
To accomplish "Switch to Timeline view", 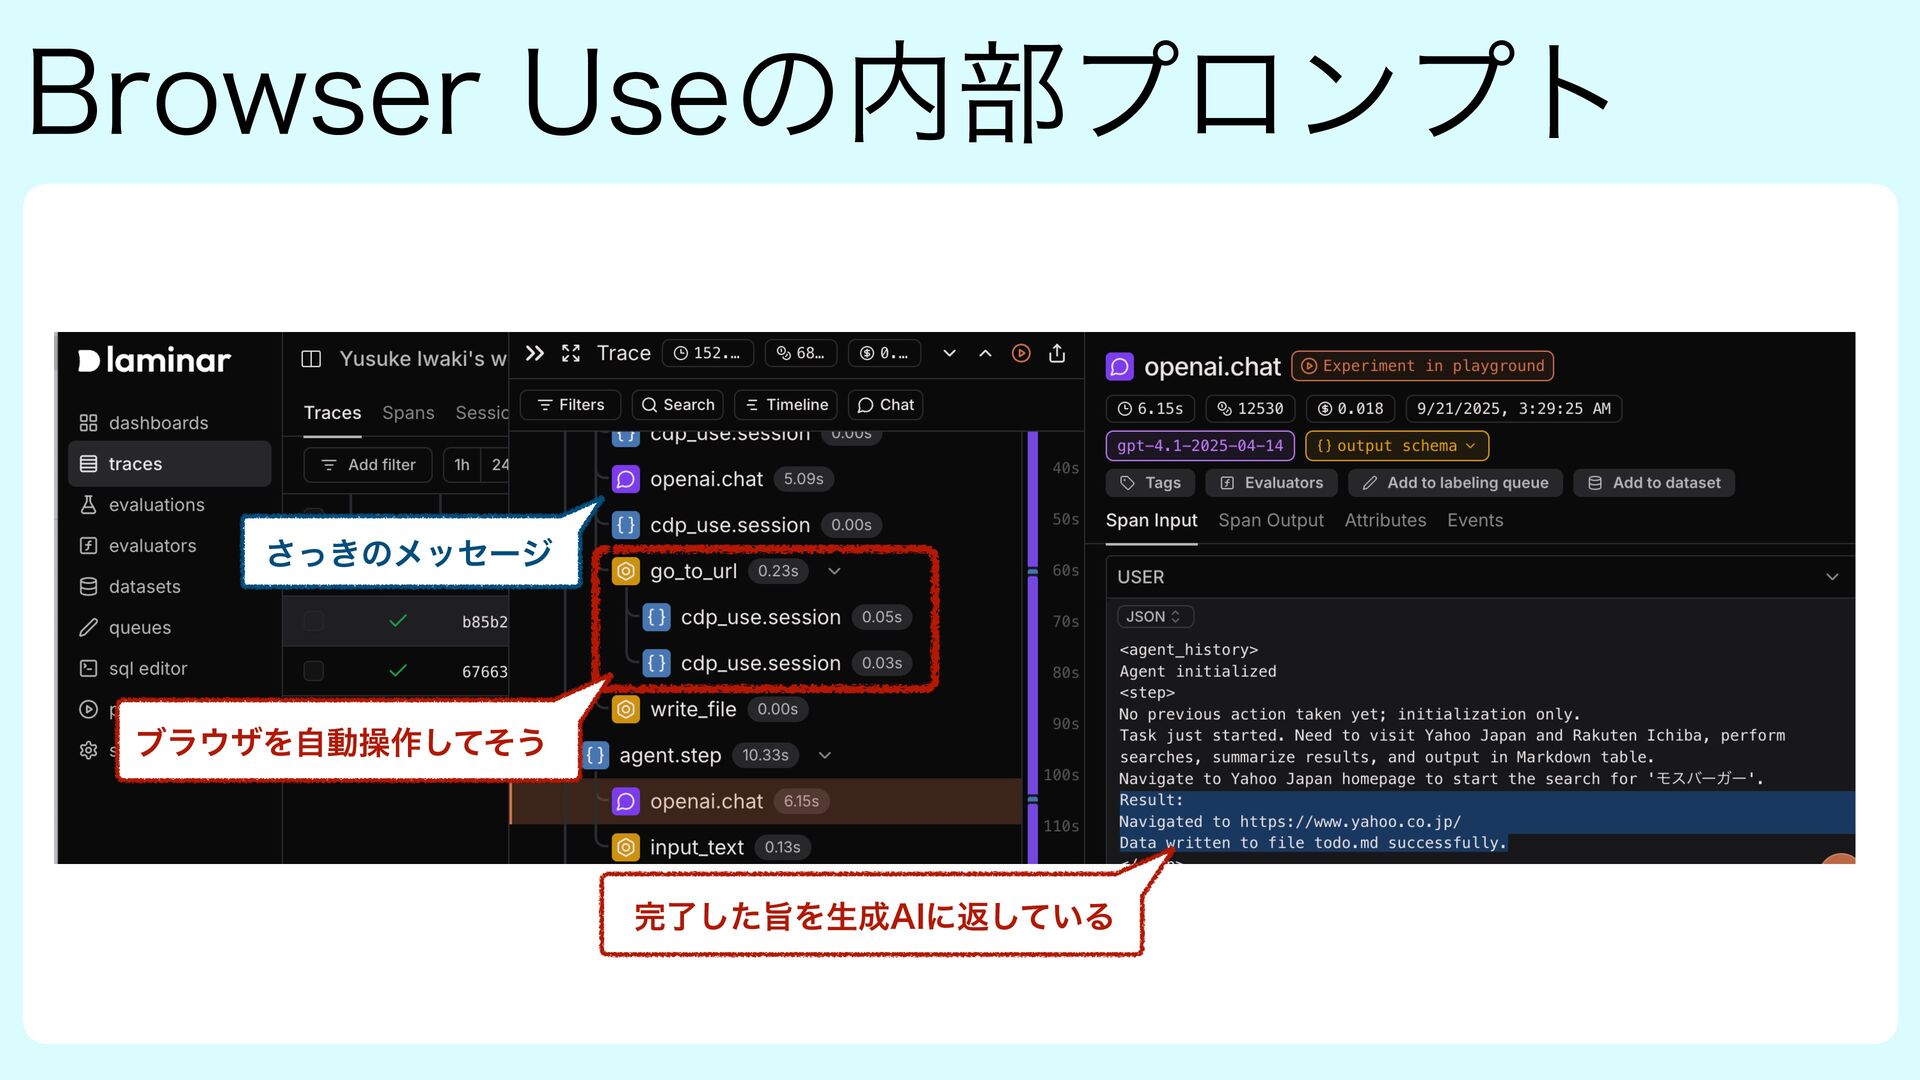I will pos(786,405).
